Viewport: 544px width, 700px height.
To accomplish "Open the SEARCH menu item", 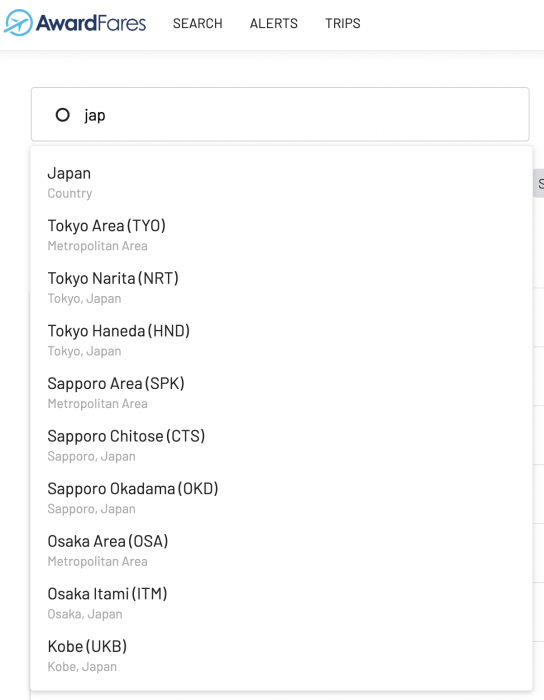I will click(197, 23).
